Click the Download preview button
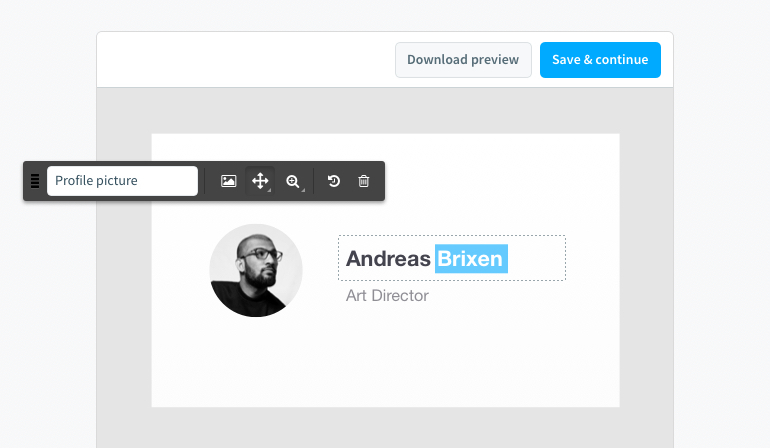 tap(463, 60)
